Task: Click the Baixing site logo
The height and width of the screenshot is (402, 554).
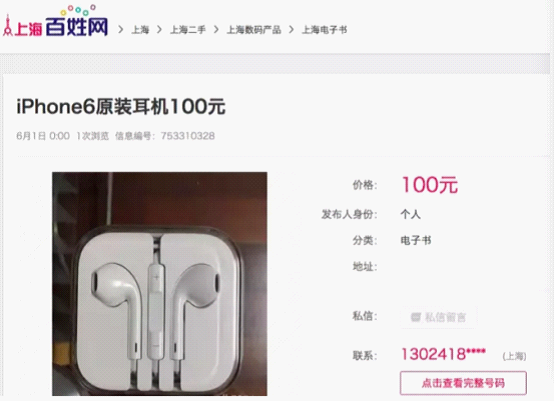Action: [x=55, y=21]
